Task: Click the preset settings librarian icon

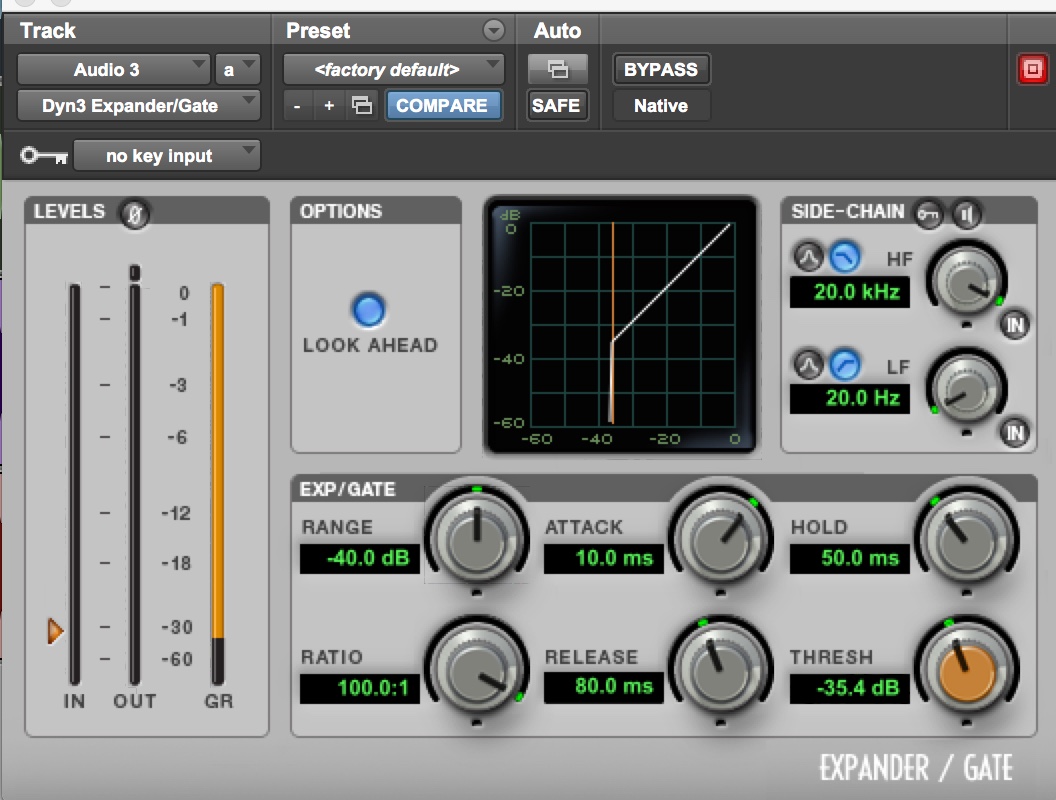Action: tap(361, 106)
